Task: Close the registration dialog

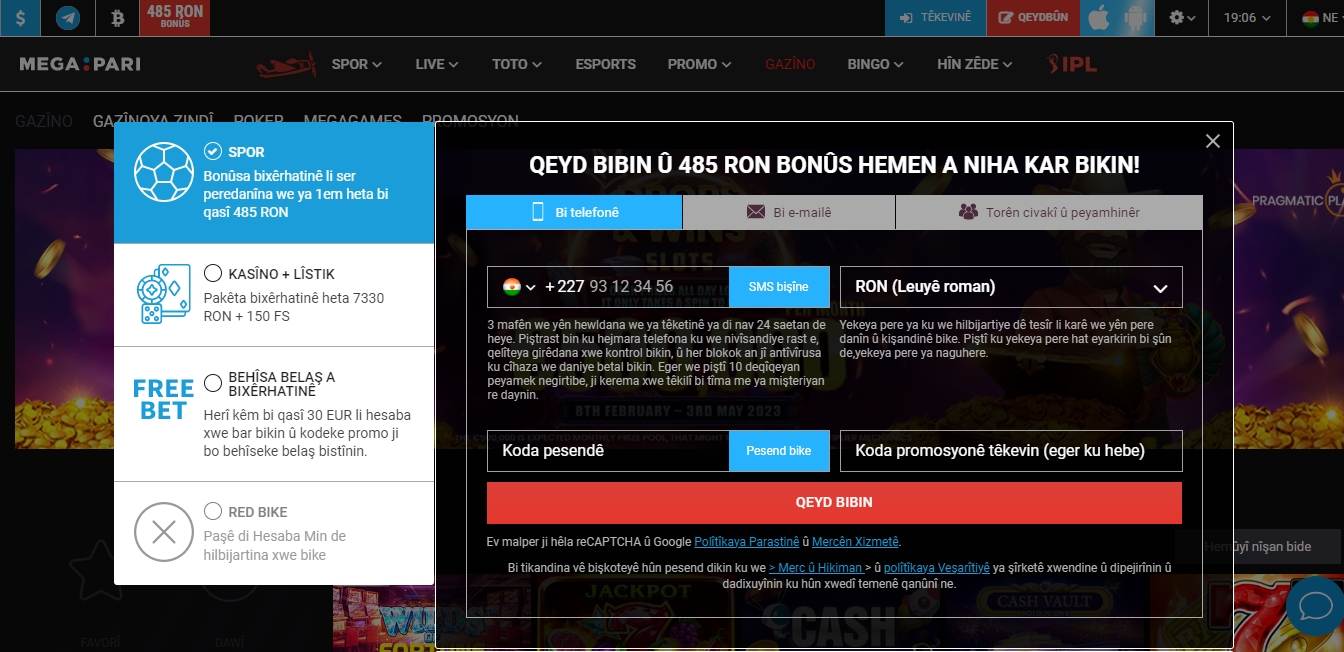Action: [x=1213, y=141]
